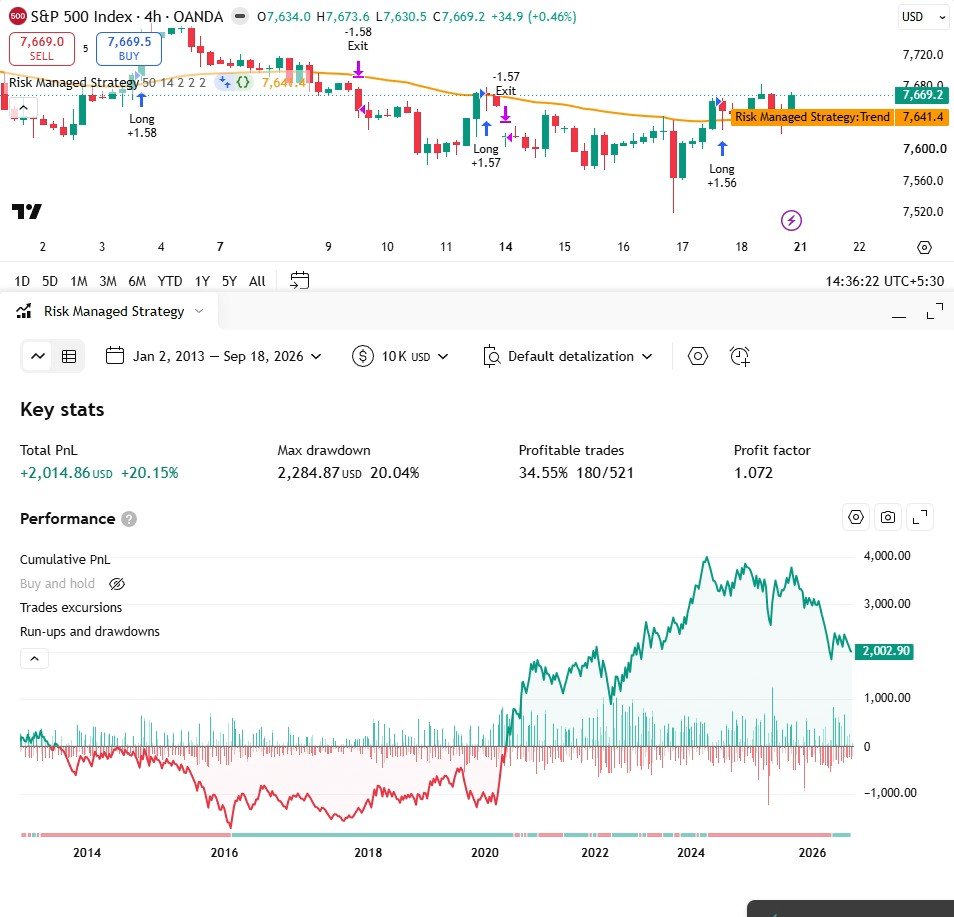Click the 14:36:22 UTC+5:30 timezone
This screenshot has height=917, width=954.
(x=884, y=281)
